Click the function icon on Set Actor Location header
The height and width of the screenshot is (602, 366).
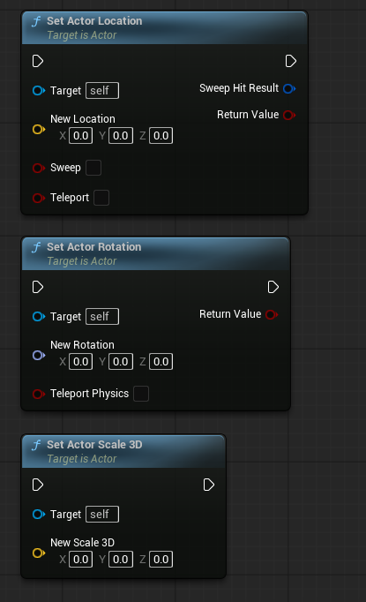pyautogui.click(x=36, y=22)
